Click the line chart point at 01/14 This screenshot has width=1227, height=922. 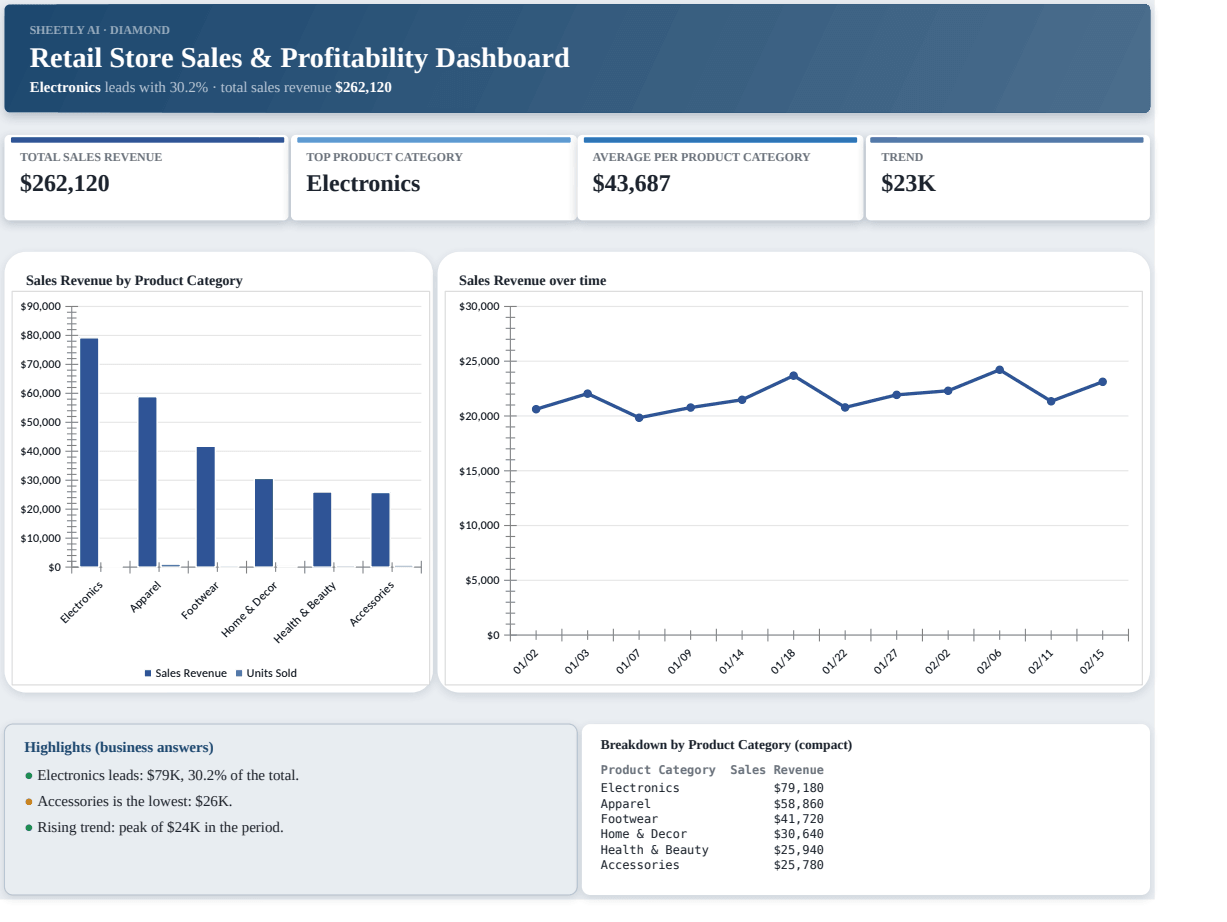tap(742, 399)
